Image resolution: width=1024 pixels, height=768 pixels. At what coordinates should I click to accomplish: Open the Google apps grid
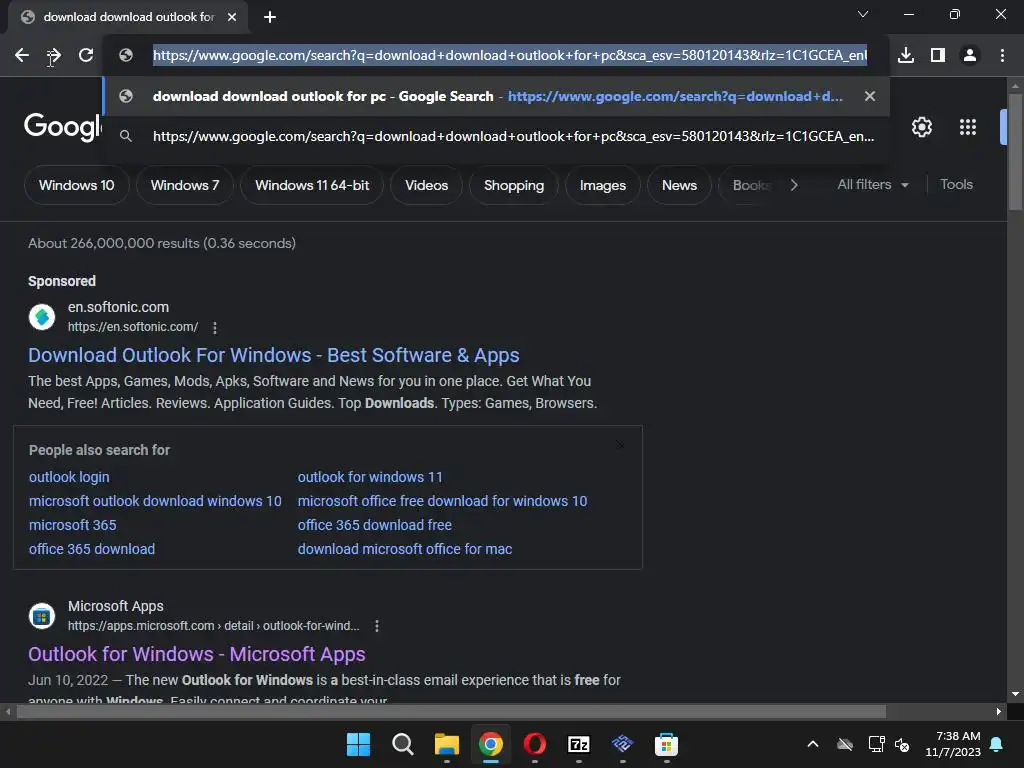click(968, 127)
